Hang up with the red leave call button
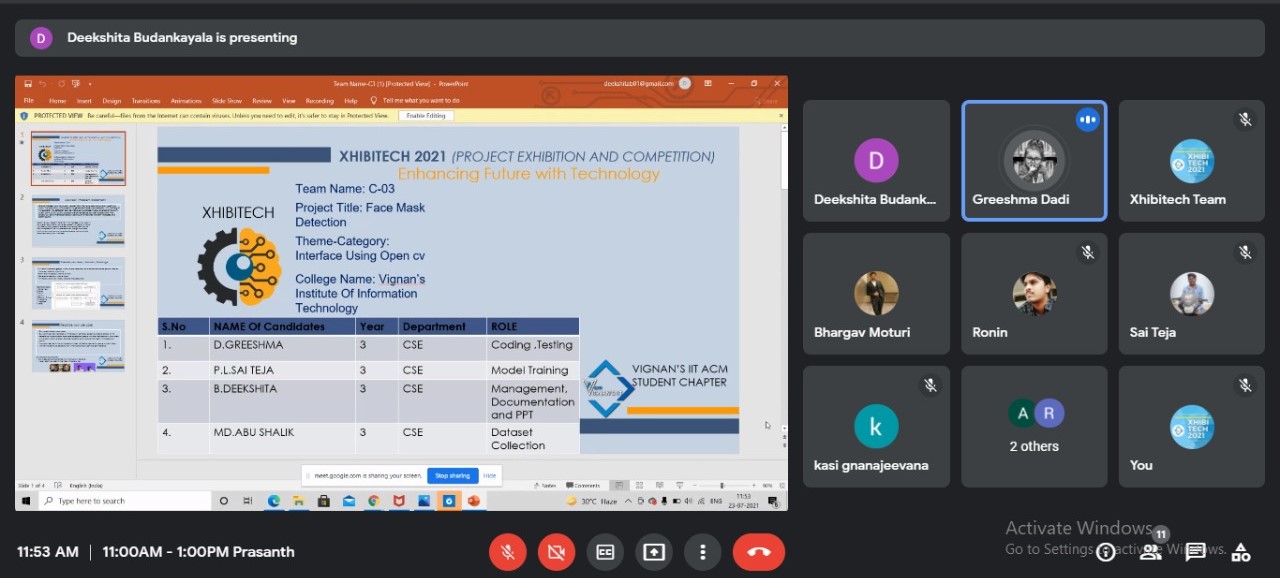Screen dimensions: 1280x578 pyautogui.click(x=758, y=552)
